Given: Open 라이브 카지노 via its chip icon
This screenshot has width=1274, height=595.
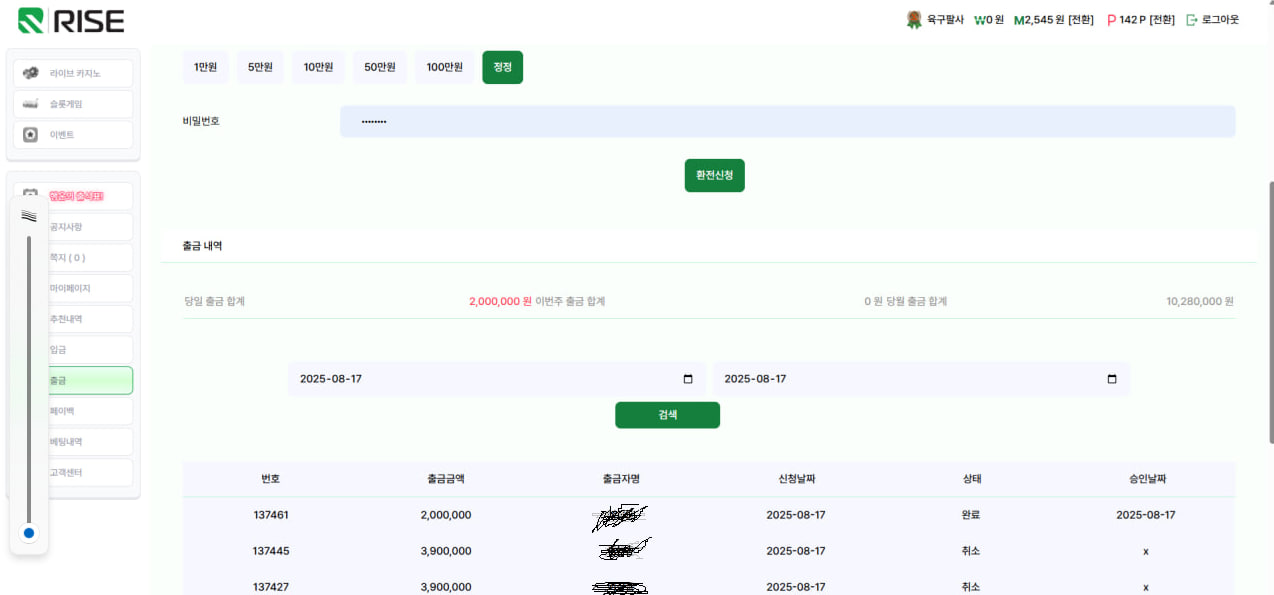Looking at the screenshot, I should (31, 73).
